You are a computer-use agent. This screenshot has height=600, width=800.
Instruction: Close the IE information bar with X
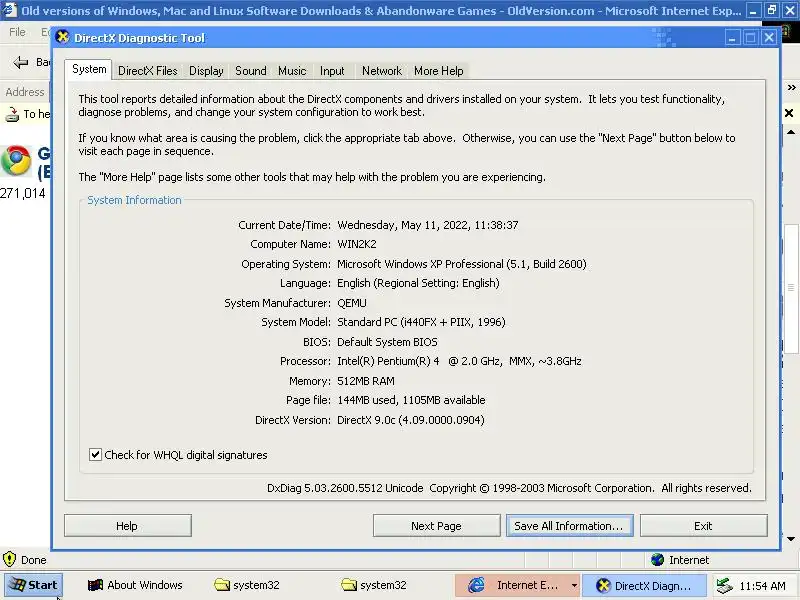coord(789,113)
